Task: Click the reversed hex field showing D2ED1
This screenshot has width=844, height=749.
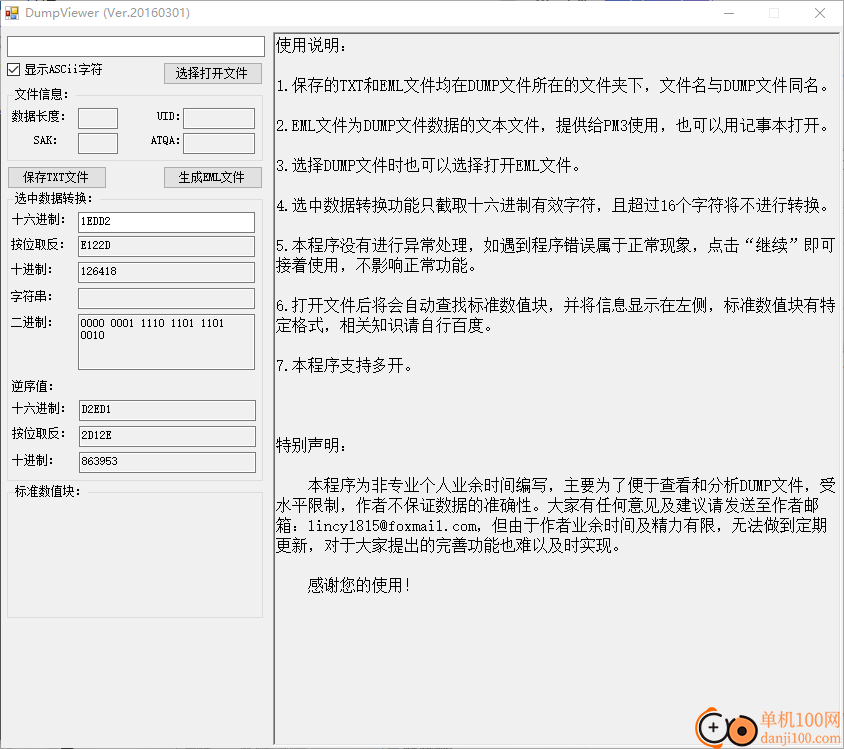Action: 167,410
